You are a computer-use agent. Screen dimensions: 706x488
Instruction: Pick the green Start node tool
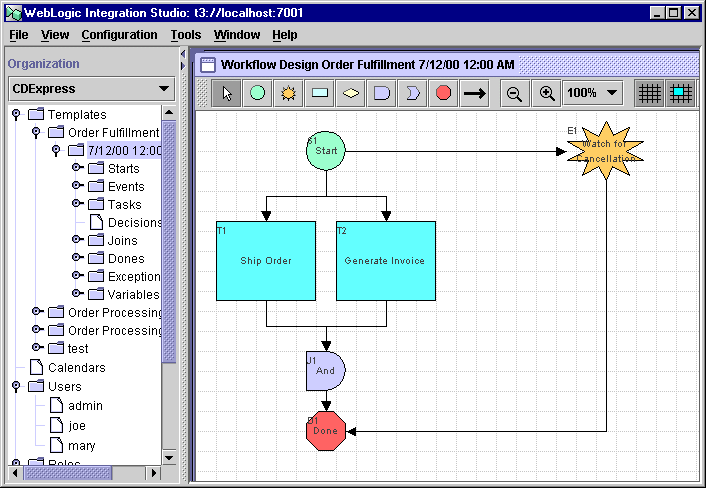pyautogui.click(x=257, y=93)
